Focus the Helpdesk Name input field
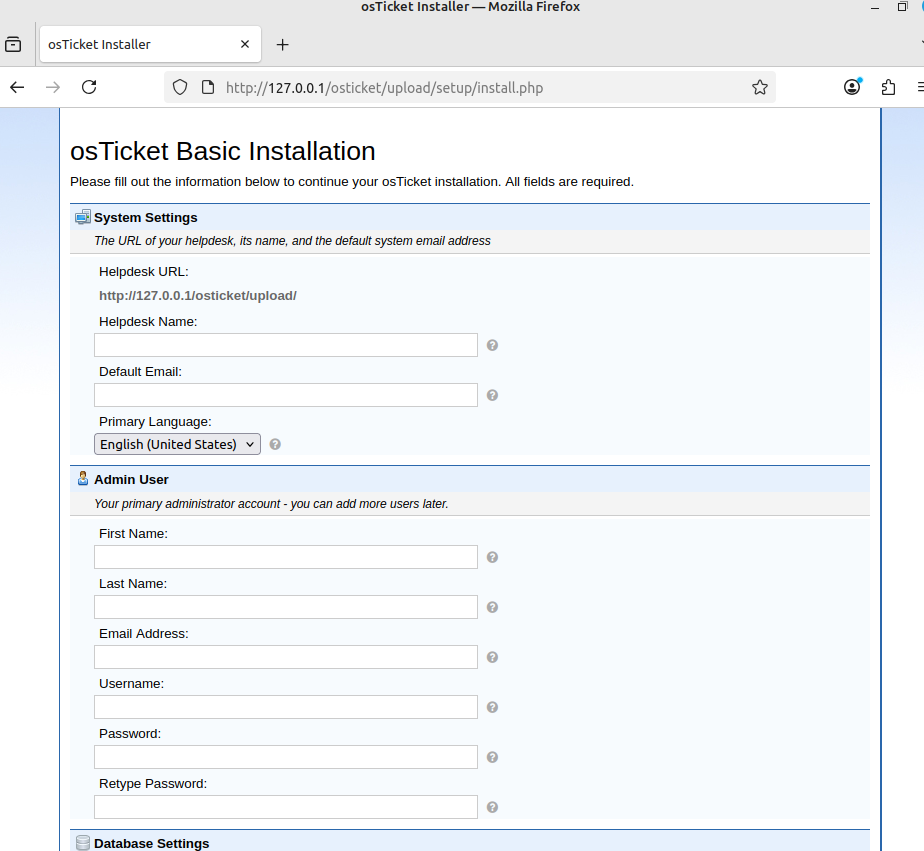 tap(286, 345)
